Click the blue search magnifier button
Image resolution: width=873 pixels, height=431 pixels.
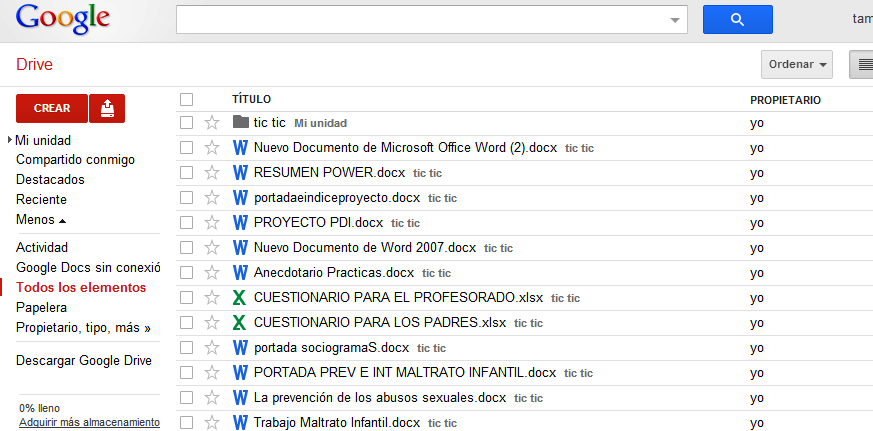(x=737, y=19)
